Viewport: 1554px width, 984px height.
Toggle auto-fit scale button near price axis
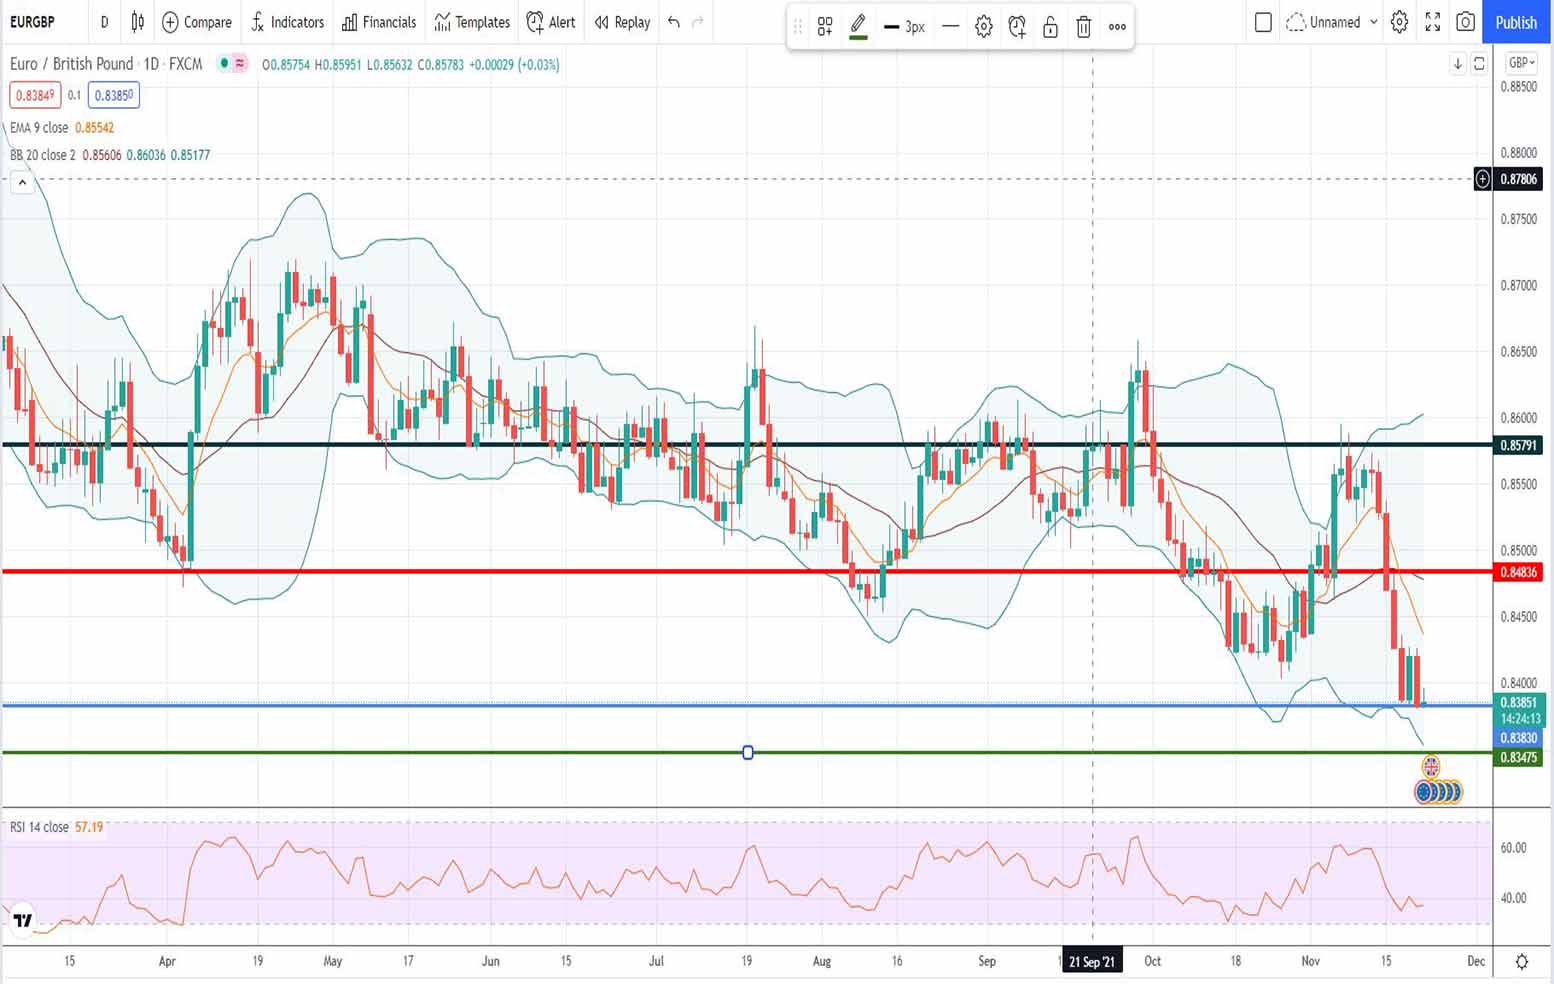click(x=1479, y=64)
